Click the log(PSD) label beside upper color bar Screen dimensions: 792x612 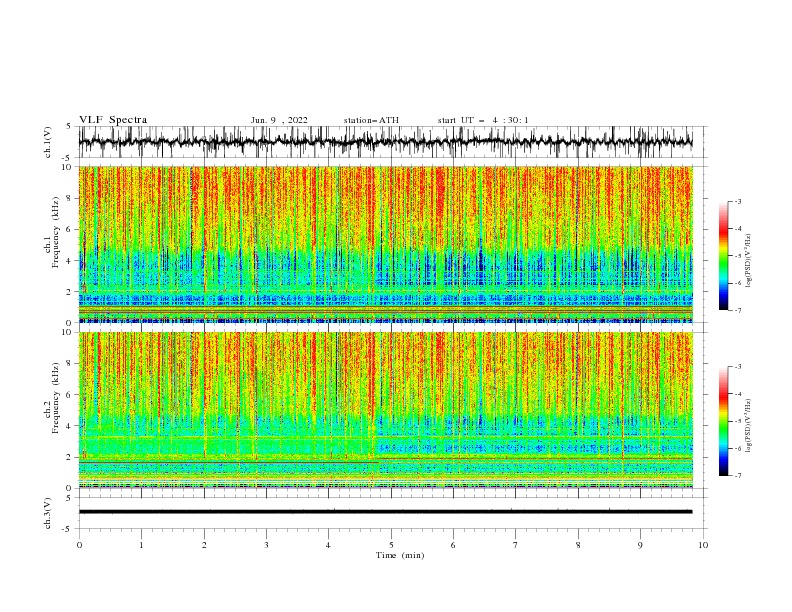click(x=749, y=261)
